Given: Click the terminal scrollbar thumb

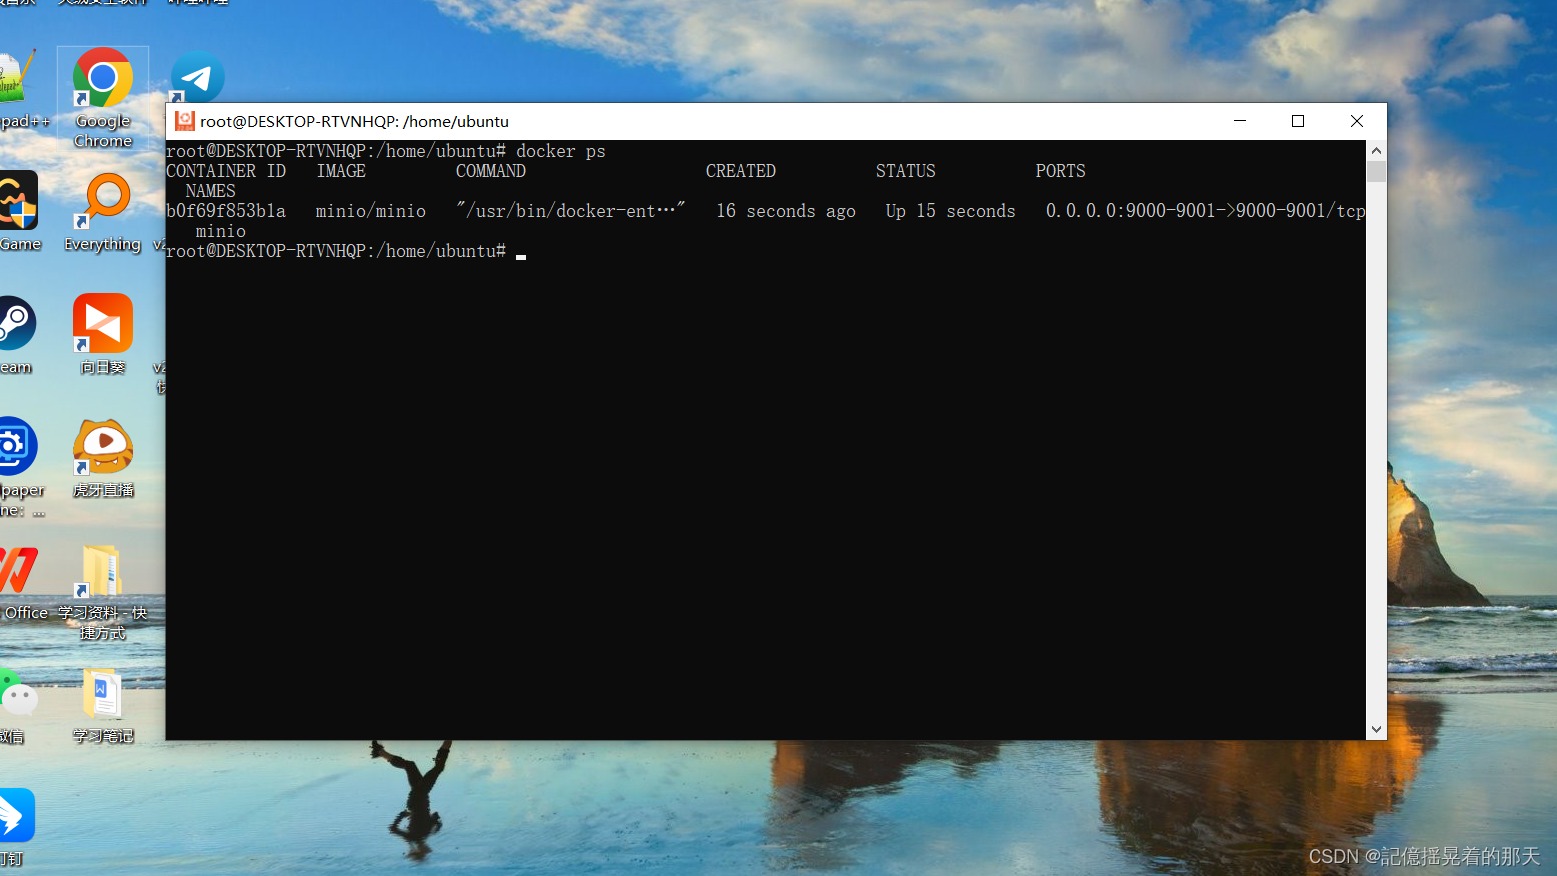Looking at the screenshot, I should (x=1376, y=171).
